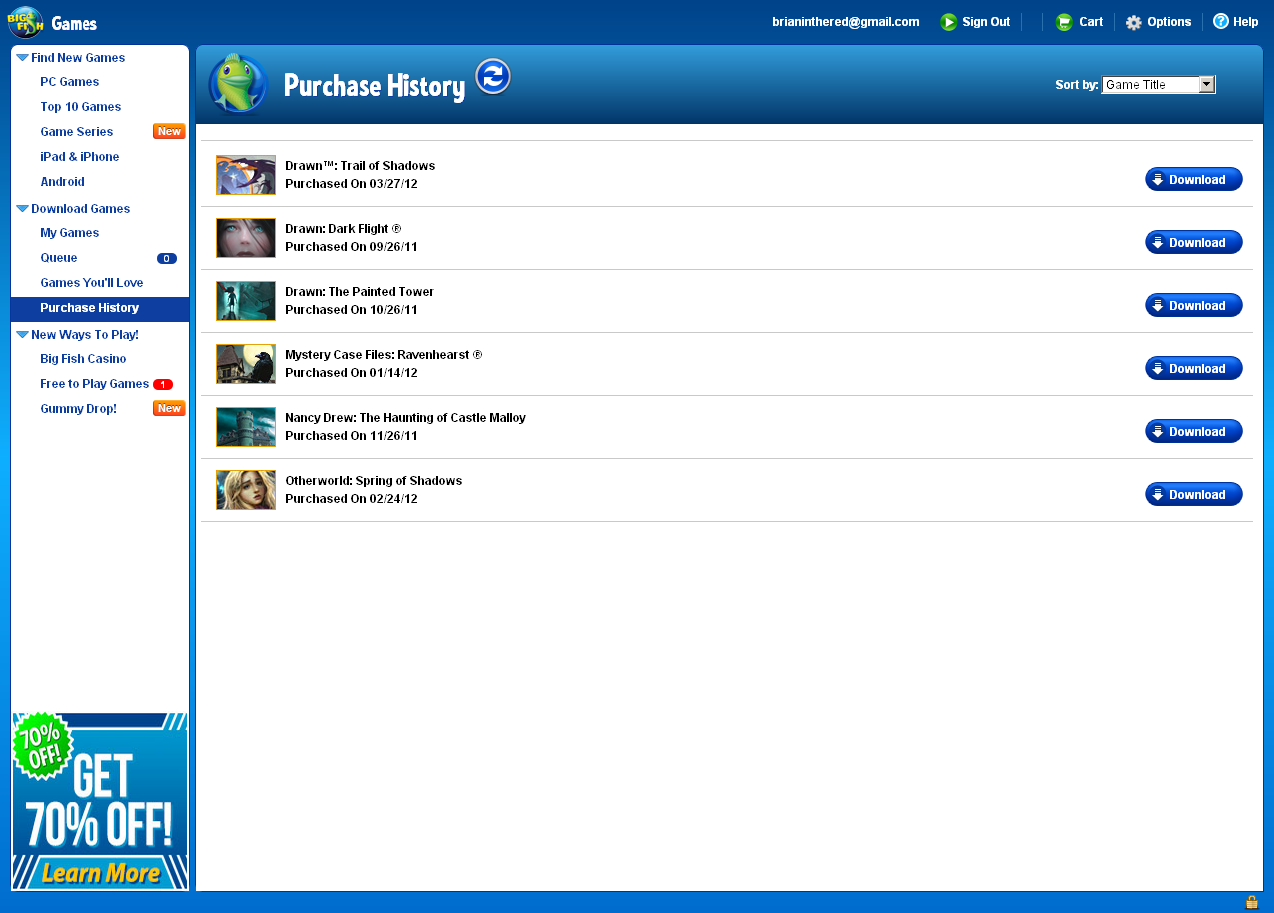Click Purchased On 09/26/11
Image resolution: width=1274 pixels, height=913 pixels.
tap(351, 247)
